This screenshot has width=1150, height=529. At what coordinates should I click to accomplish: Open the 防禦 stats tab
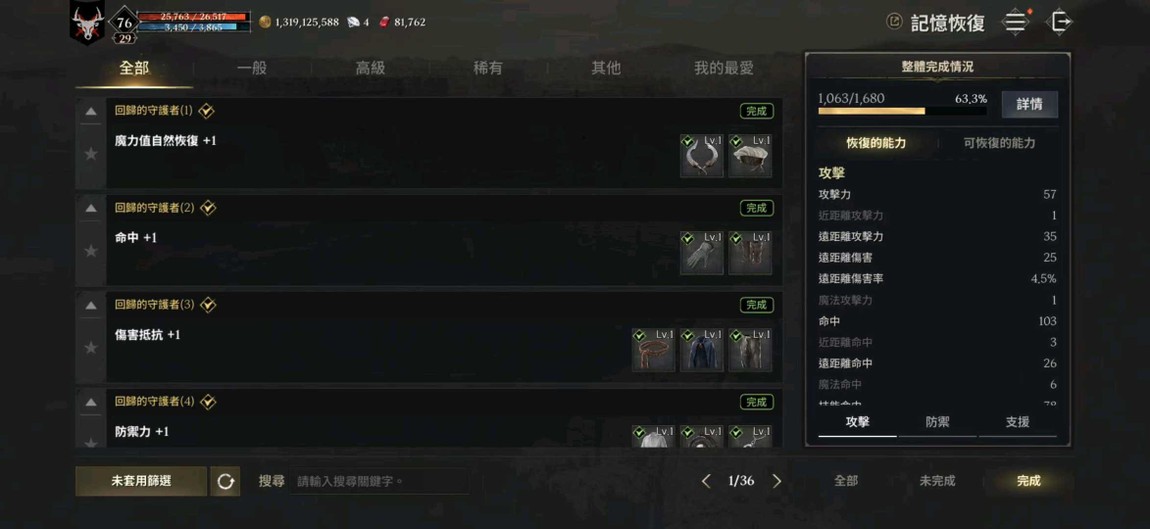click(x=937, y=422)
